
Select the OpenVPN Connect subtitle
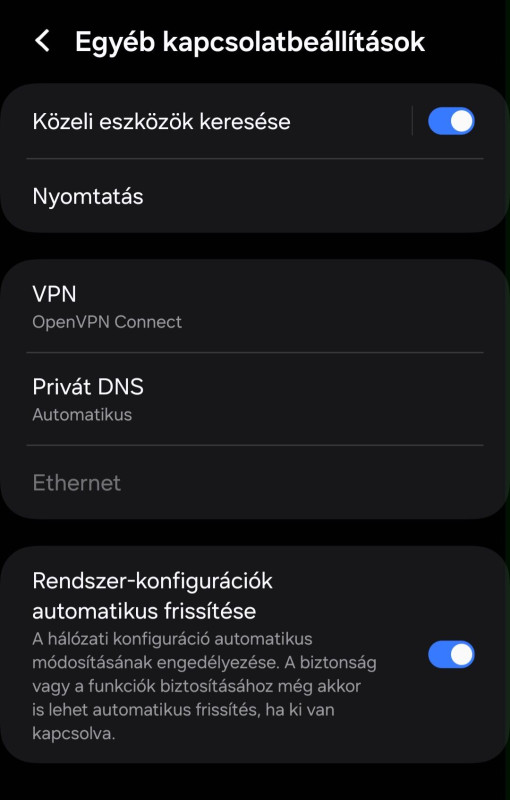coord(107,322)
